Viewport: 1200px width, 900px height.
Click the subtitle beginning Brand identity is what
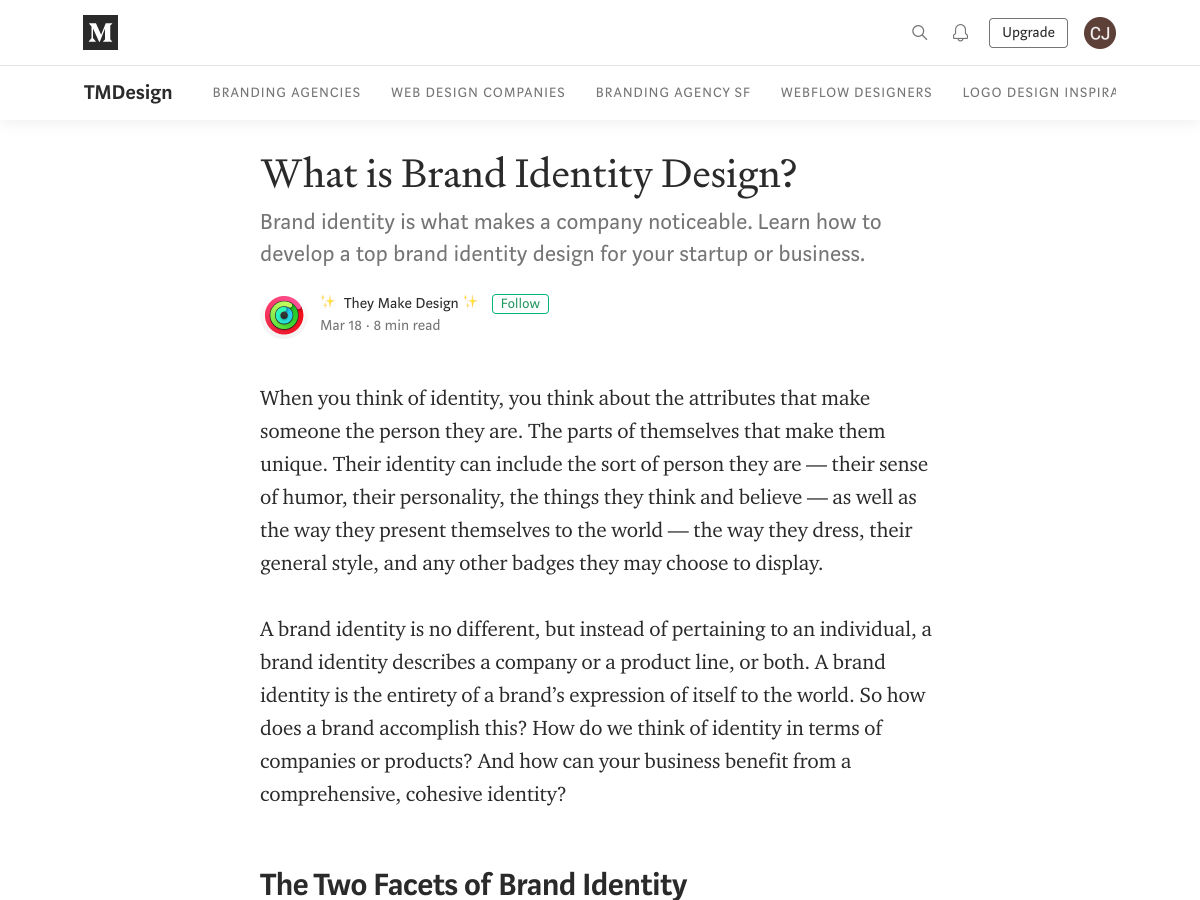[570, 238]
